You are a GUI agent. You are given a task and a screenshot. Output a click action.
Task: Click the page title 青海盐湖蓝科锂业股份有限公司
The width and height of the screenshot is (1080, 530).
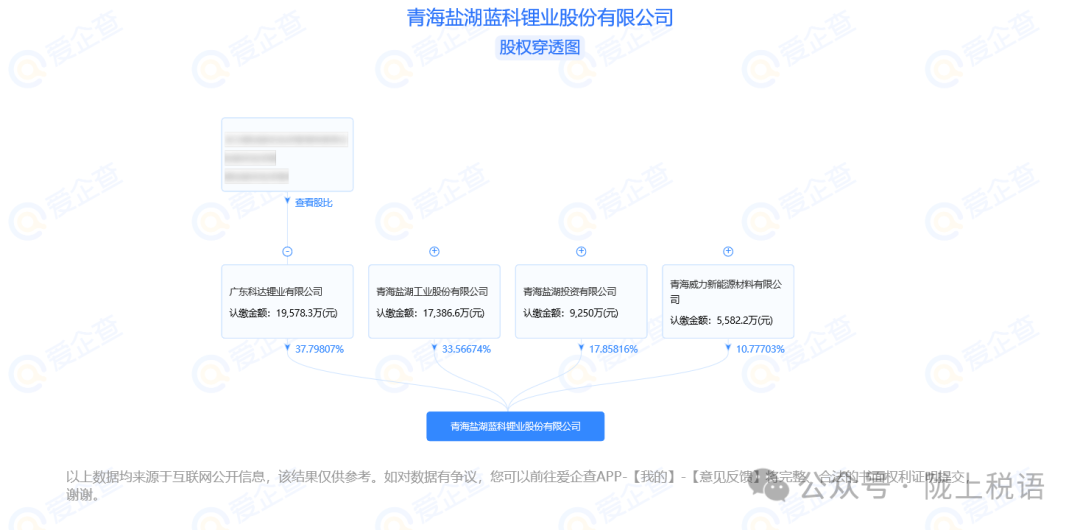pos(540,17)
